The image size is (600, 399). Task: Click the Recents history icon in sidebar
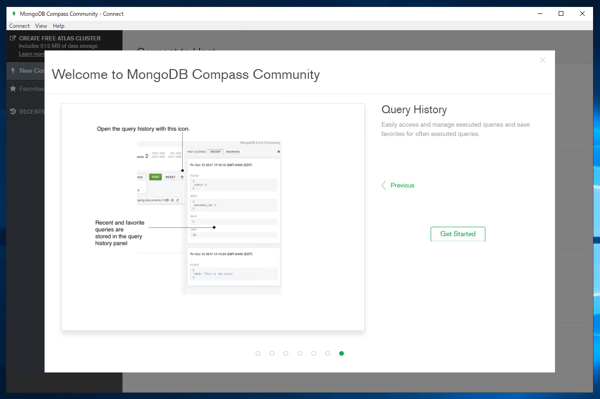coord(13,111)
